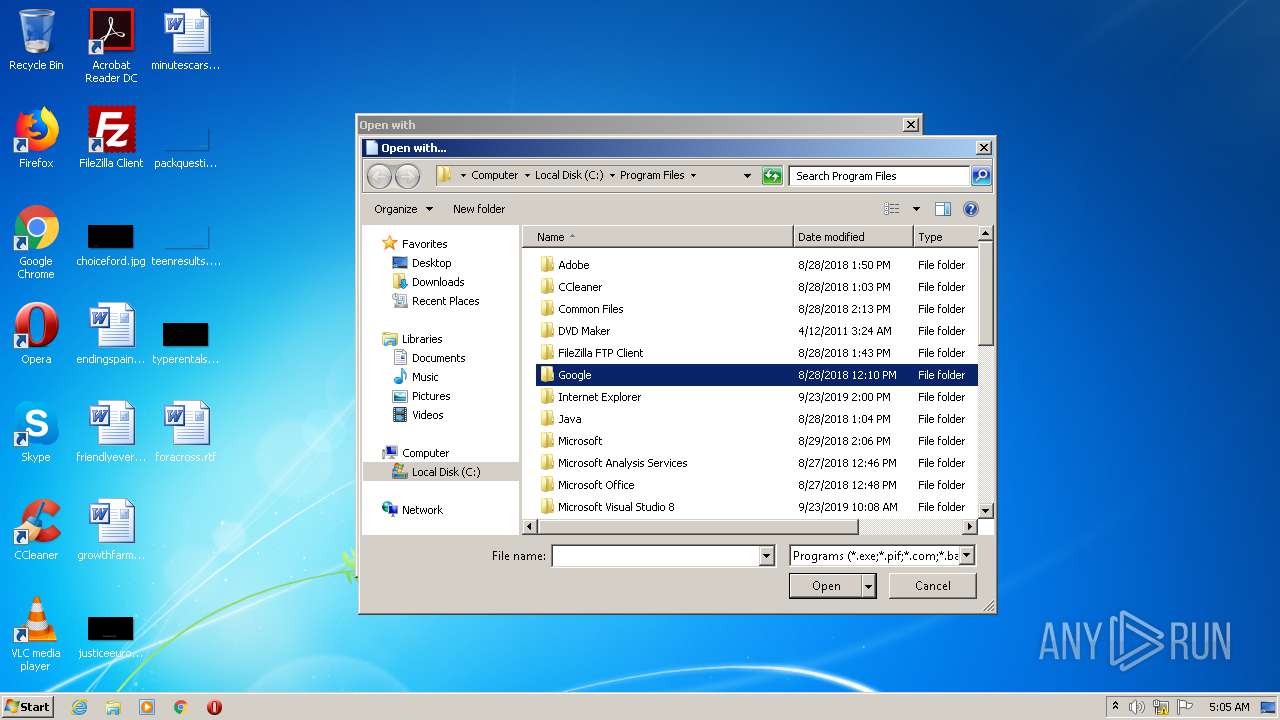
Task: Click the green refresh button near address bar
Action: (771, 176)
